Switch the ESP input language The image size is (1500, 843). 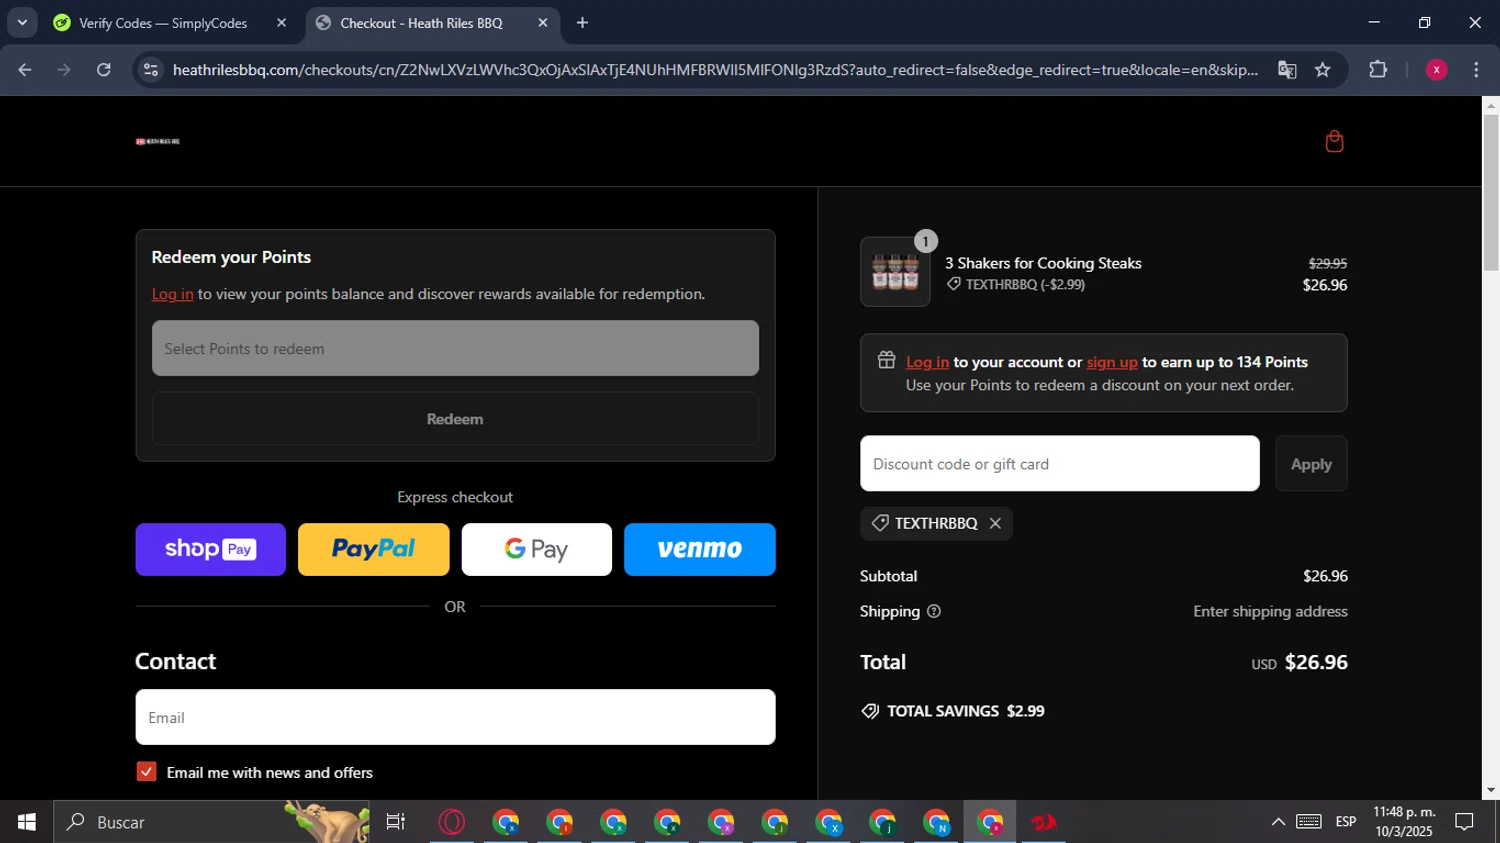(1346, 822)
